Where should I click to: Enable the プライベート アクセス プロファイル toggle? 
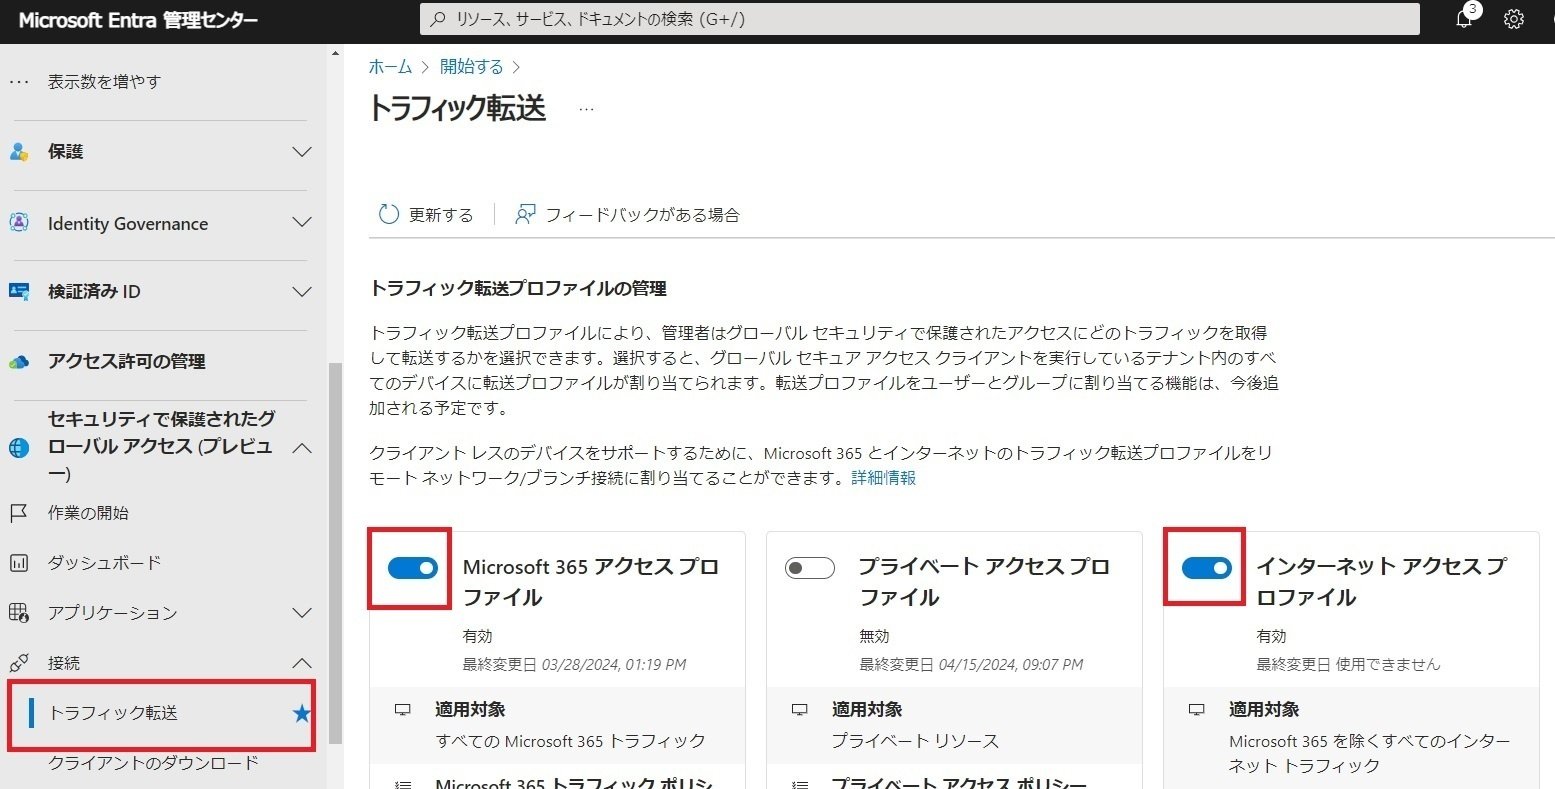pos(810,568)
